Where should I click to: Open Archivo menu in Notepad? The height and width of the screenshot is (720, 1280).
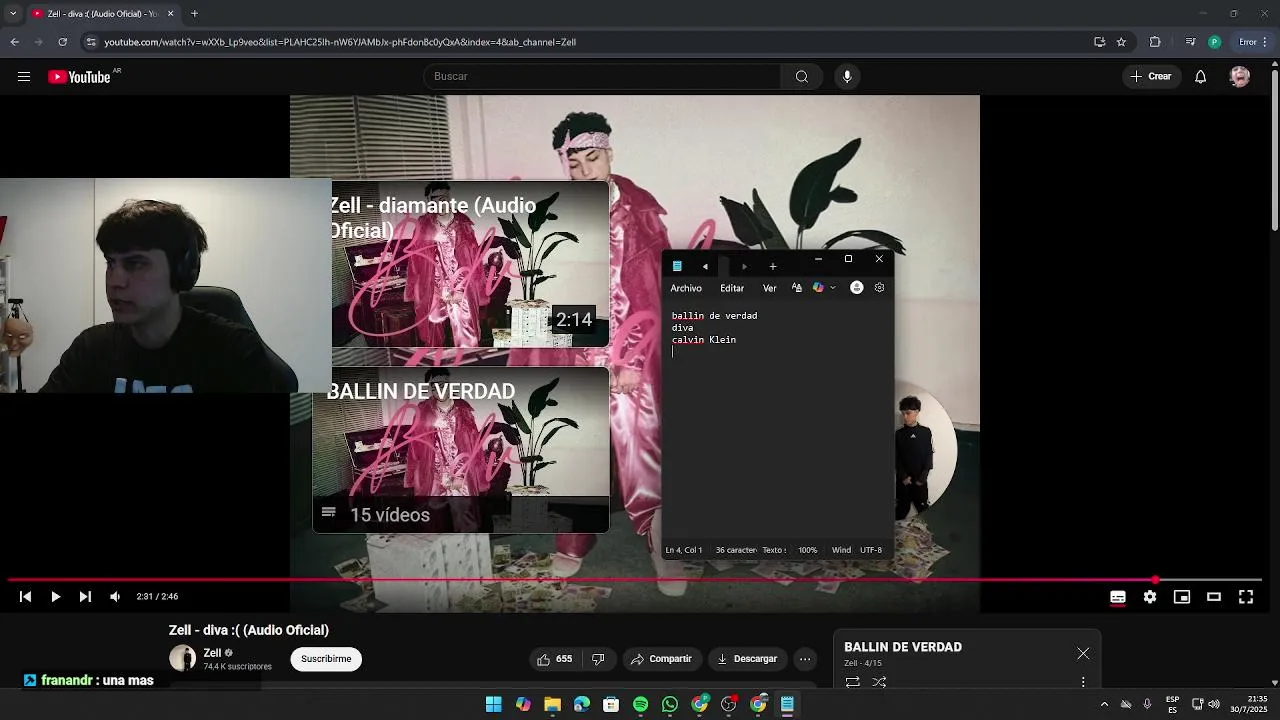[x=686, y=288]
